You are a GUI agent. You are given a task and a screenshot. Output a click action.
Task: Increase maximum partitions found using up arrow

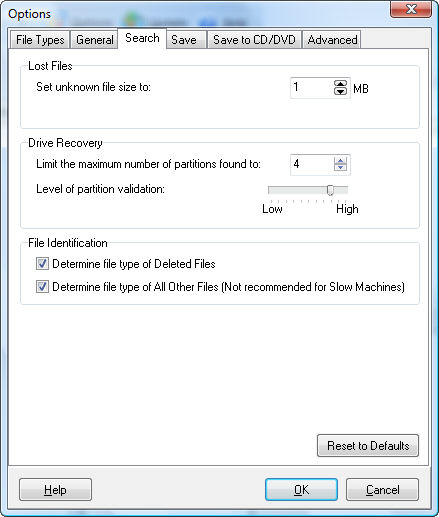(340, 161)
